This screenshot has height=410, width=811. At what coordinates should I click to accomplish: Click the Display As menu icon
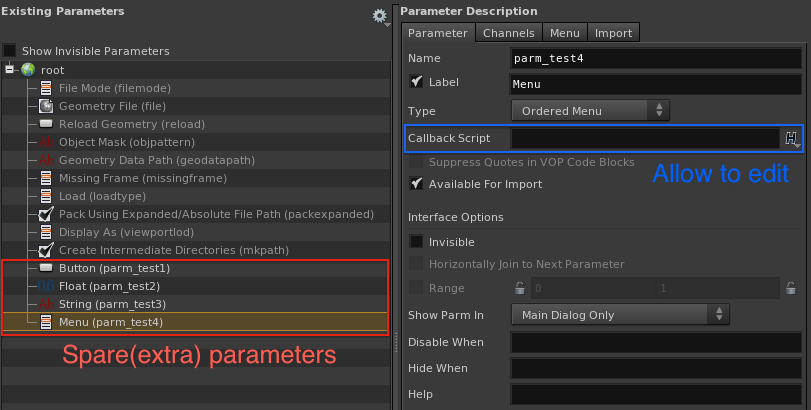[46, 232]
